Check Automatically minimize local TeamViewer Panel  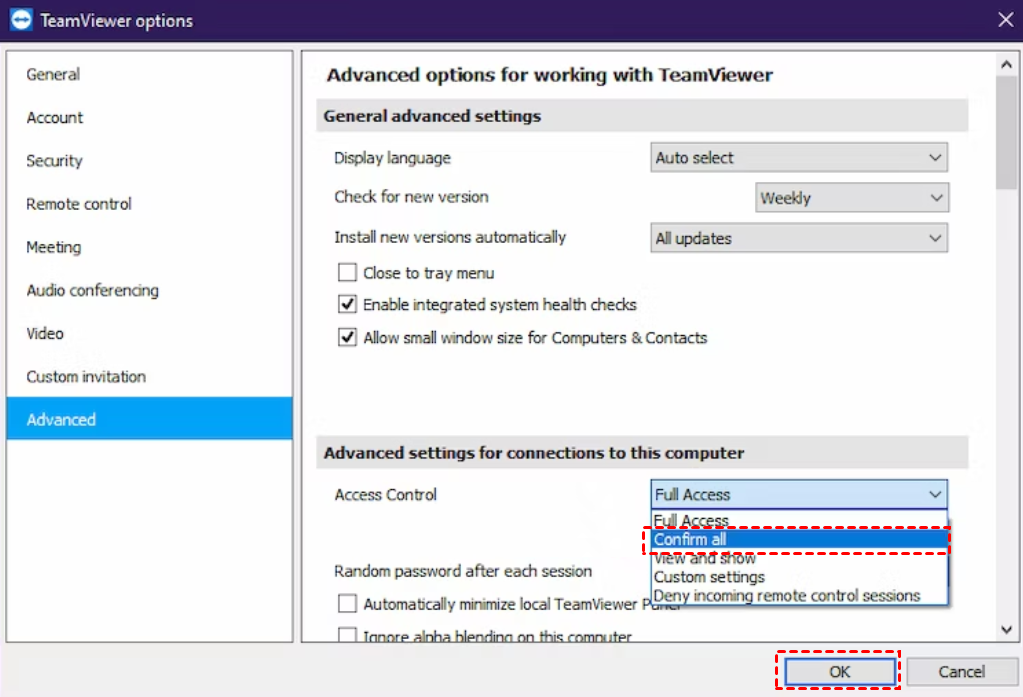347,603
